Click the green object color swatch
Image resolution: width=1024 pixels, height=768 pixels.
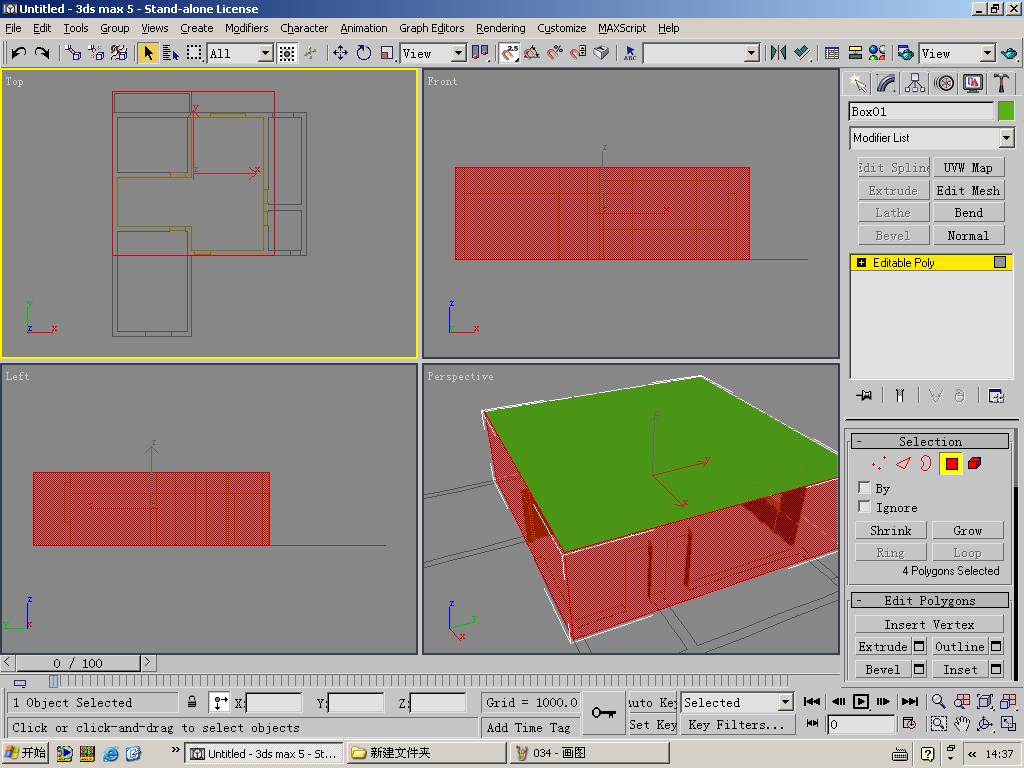[x=1006, y=111]
